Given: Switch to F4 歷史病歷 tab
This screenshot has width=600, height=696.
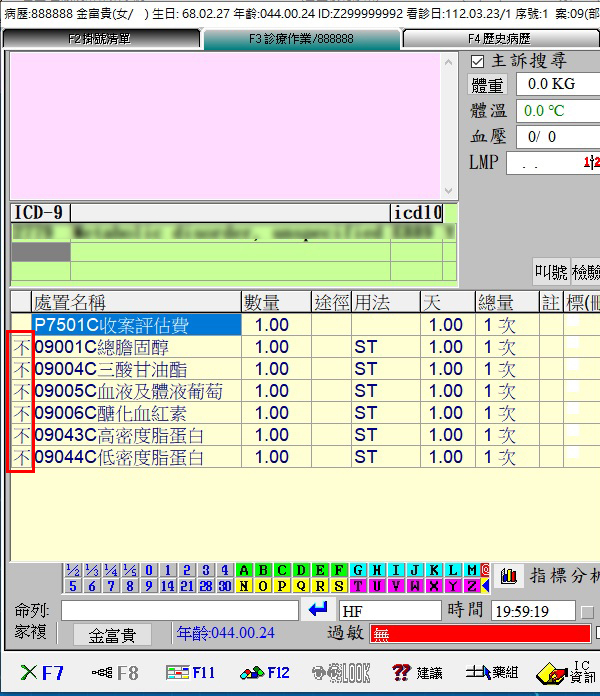Looking at the screenshot, I should tap(500, 39).
